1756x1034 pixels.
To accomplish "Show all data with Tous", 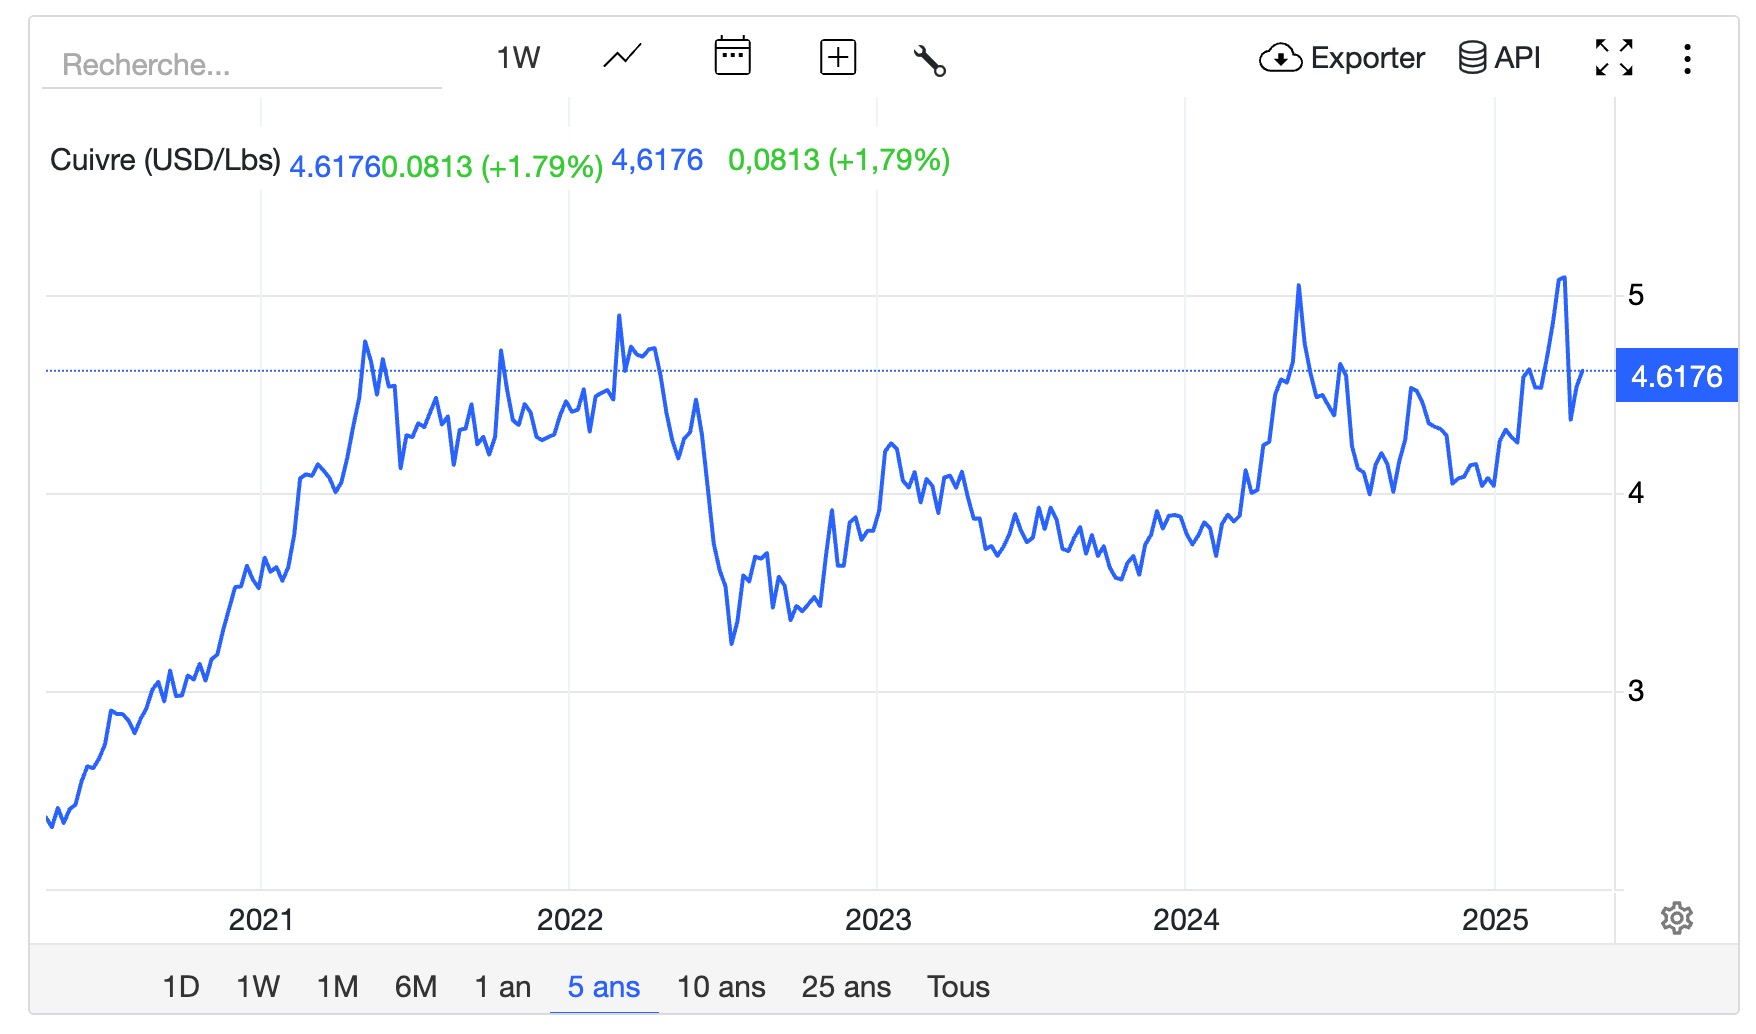I will 958,987.
